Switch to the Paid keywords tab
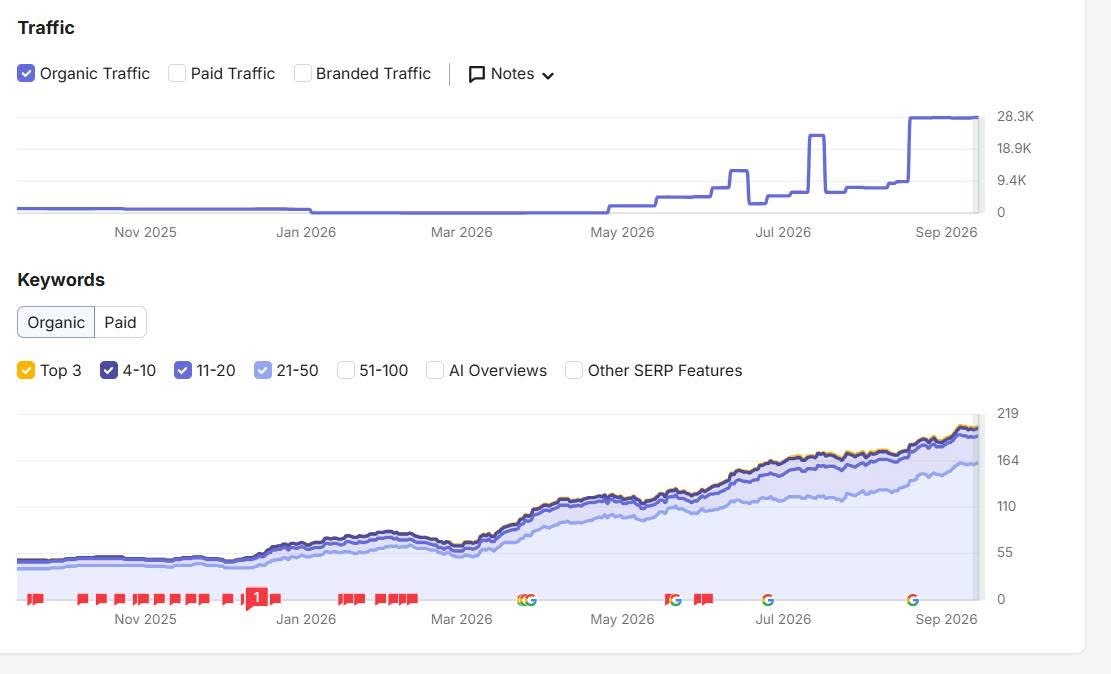This screenshot has height=674, width=1111. tap(120, 322)
